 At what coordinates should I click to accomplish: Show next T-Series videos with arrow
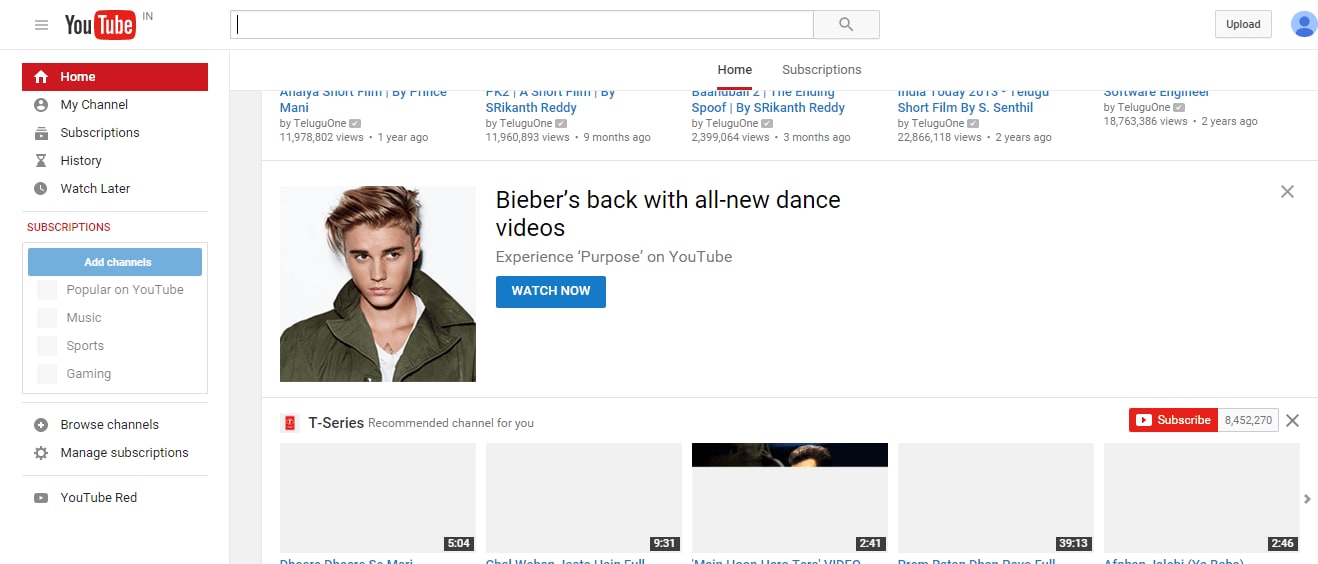click(1307, 499)
